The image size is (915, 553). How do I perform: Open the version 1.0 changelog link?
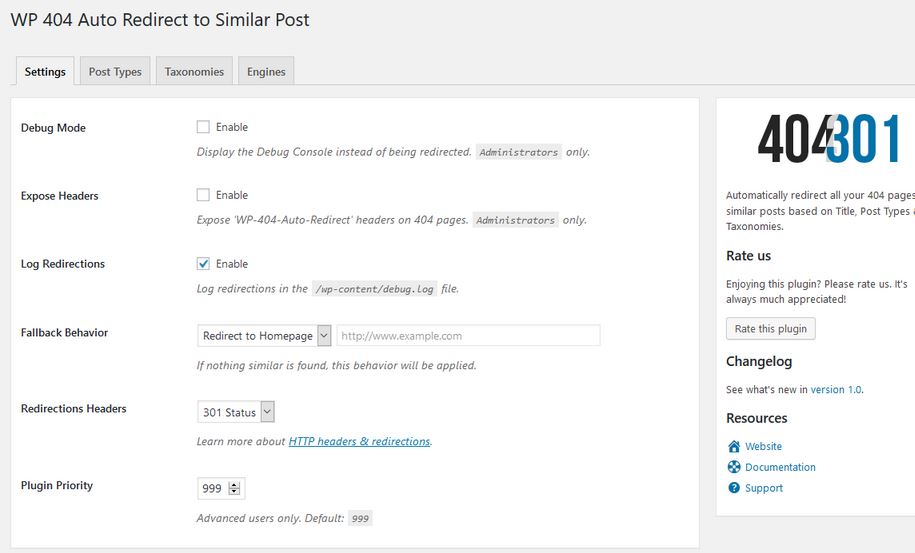(x=836, y=390)
